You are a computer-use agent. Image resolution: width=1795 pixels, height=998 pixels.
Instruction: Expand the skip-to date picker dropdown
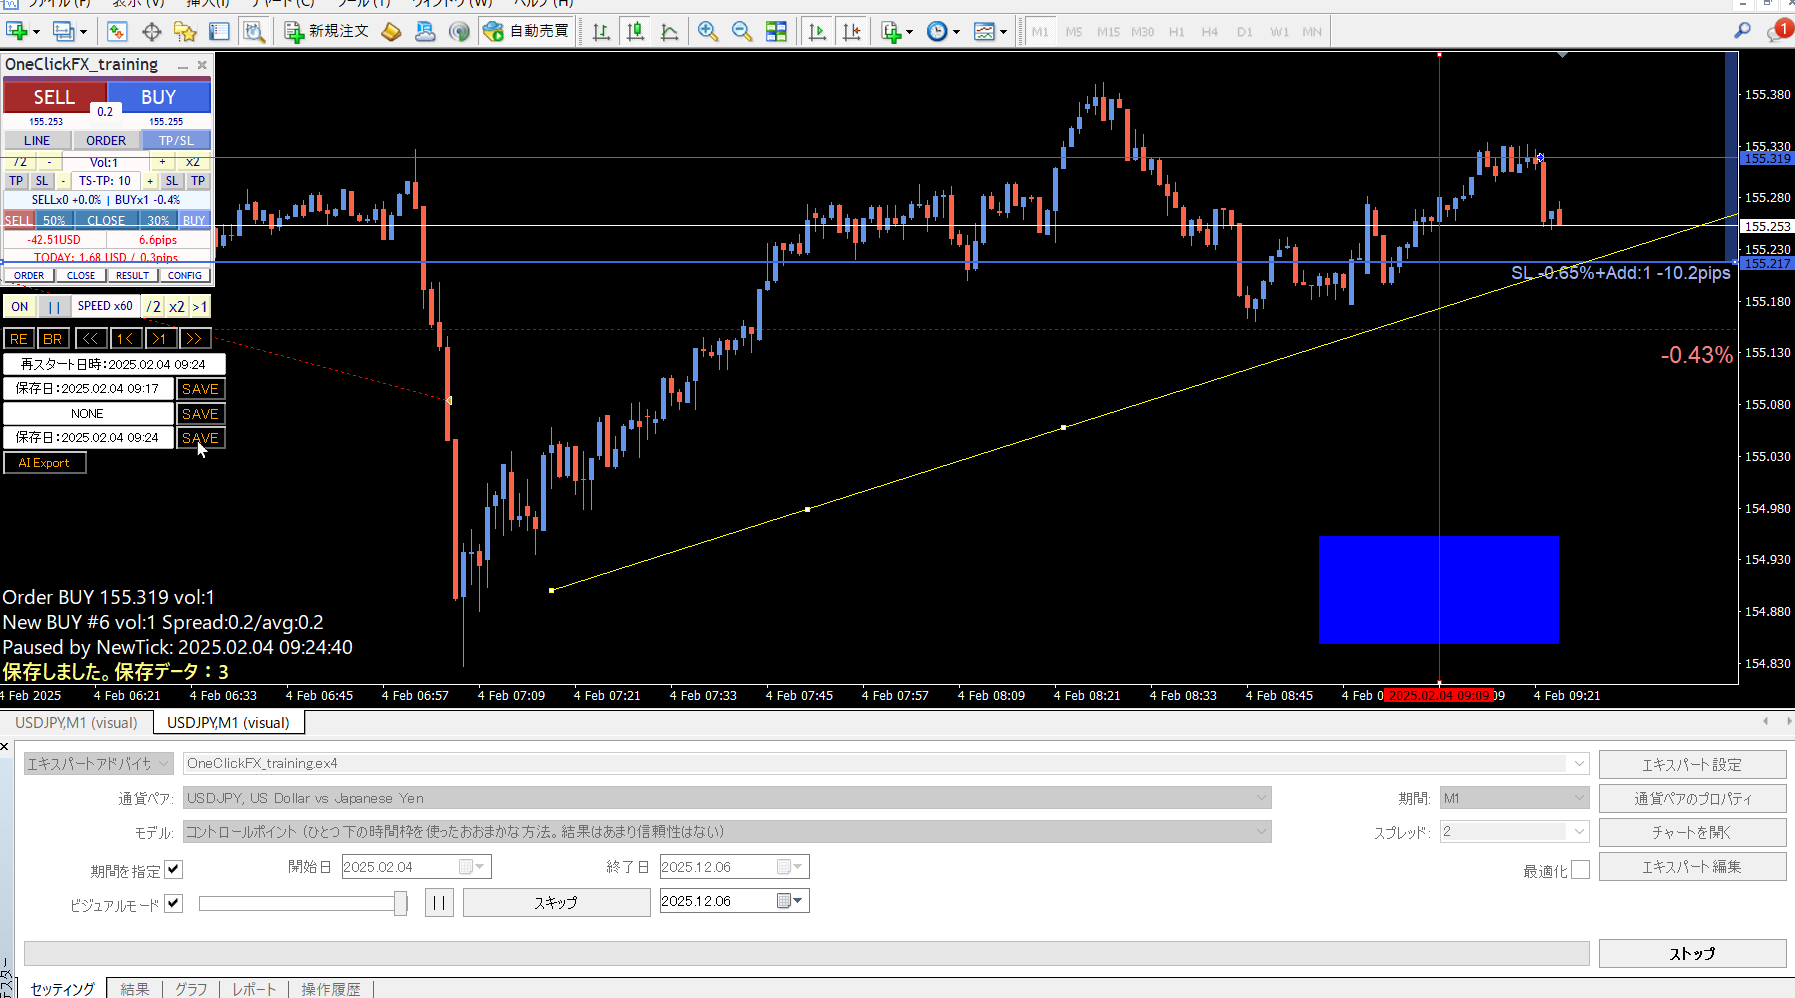pyautogui.click(x=796, y=901)
